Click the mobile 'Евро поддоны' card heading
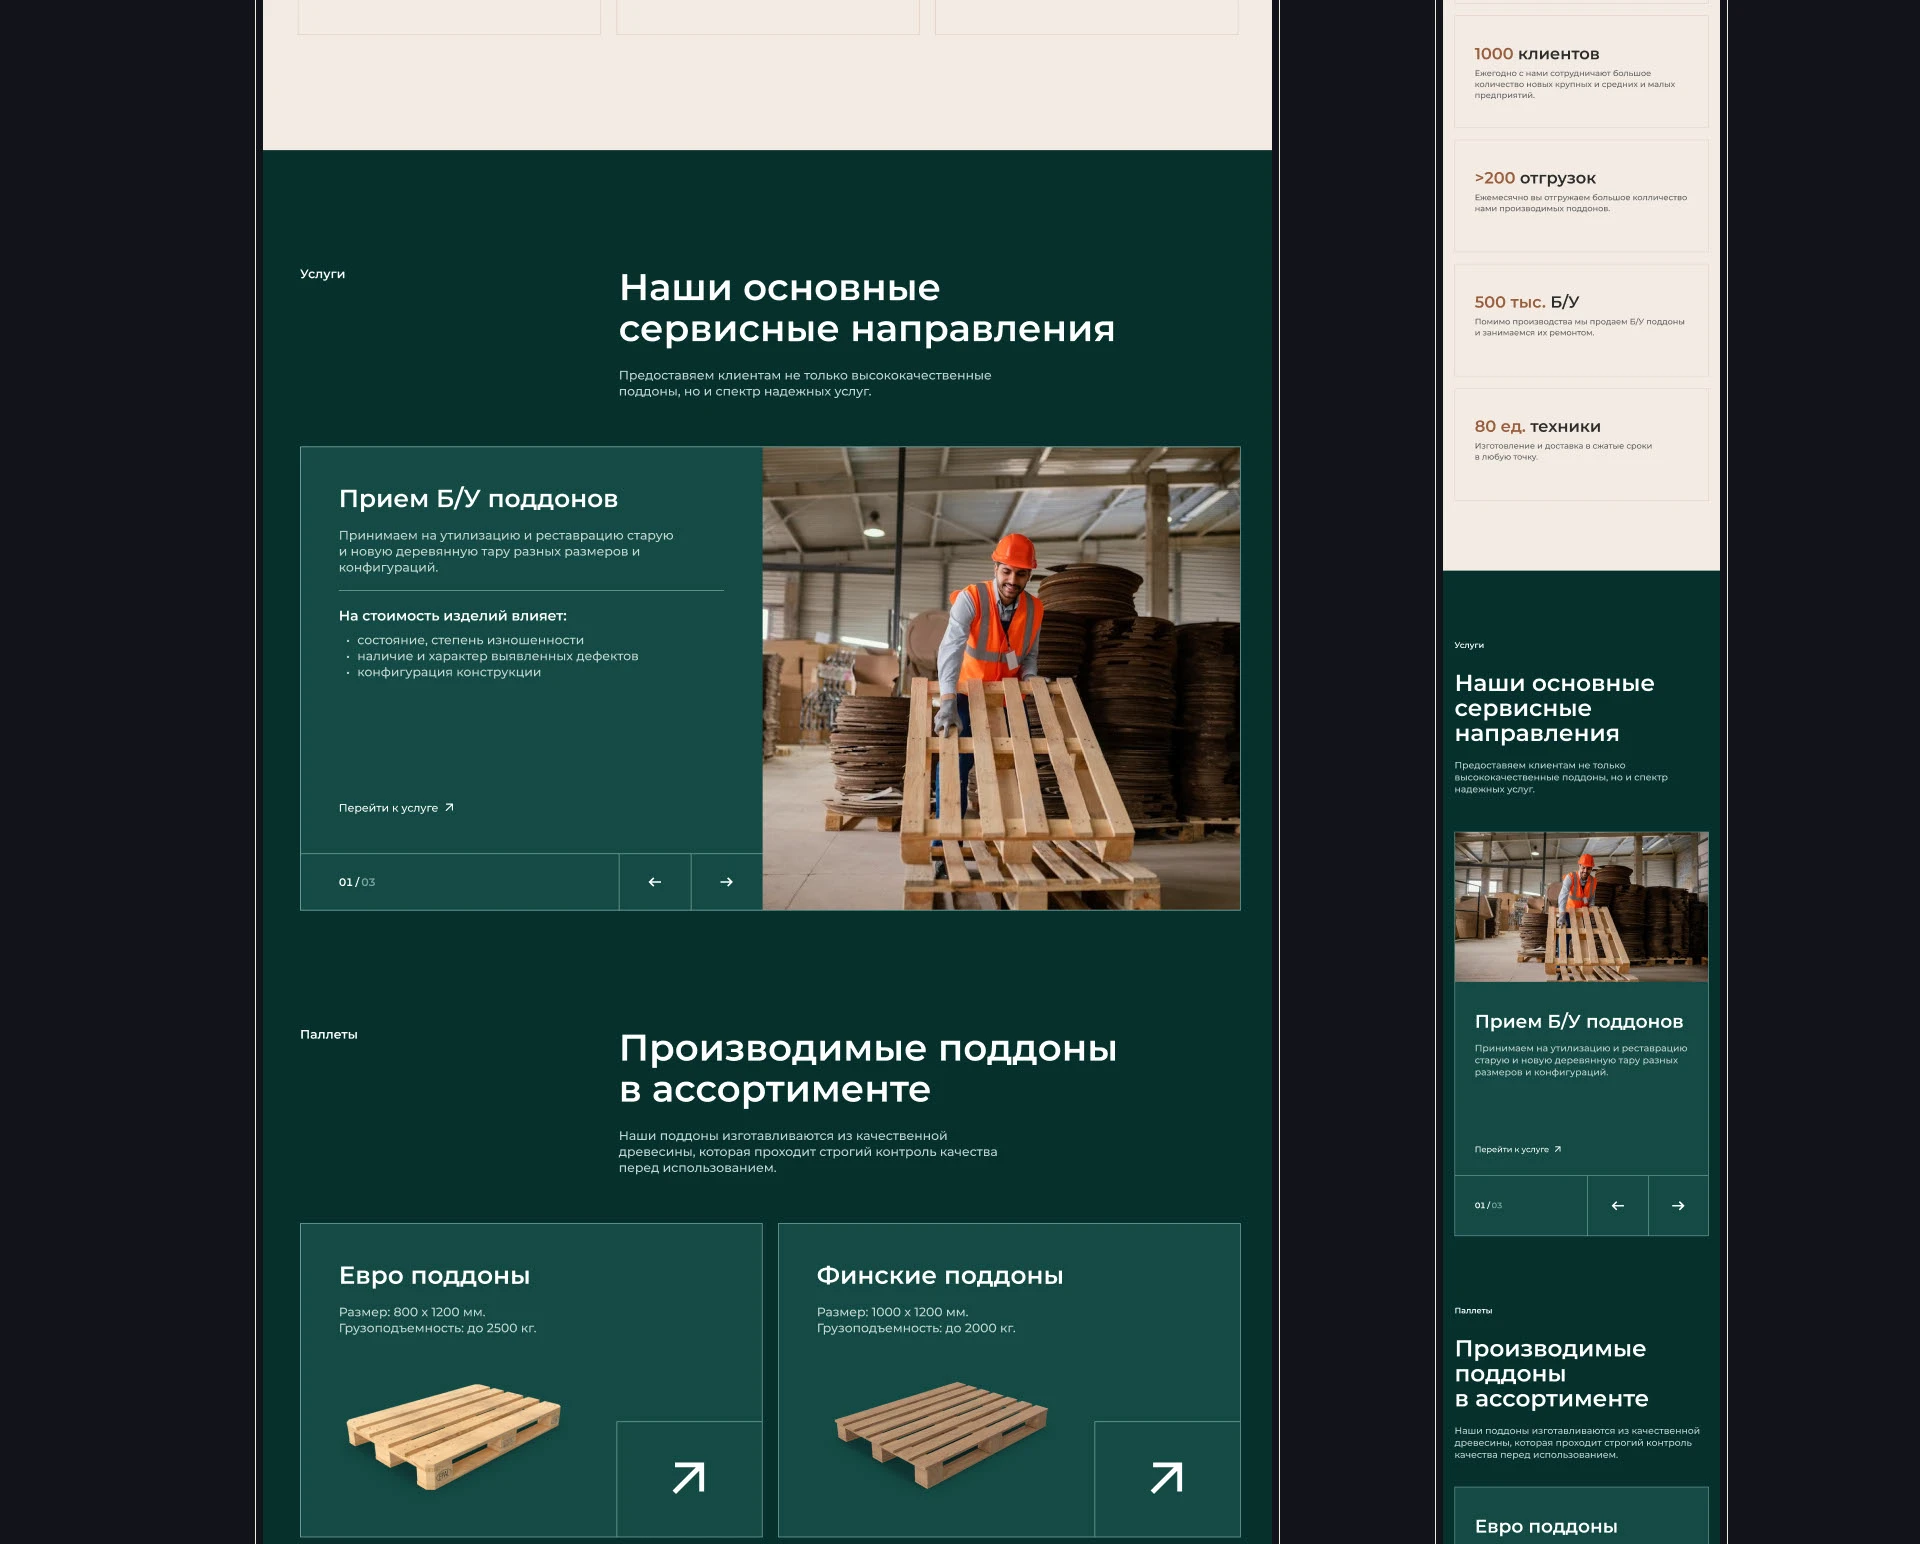 click(1546, 1526)
